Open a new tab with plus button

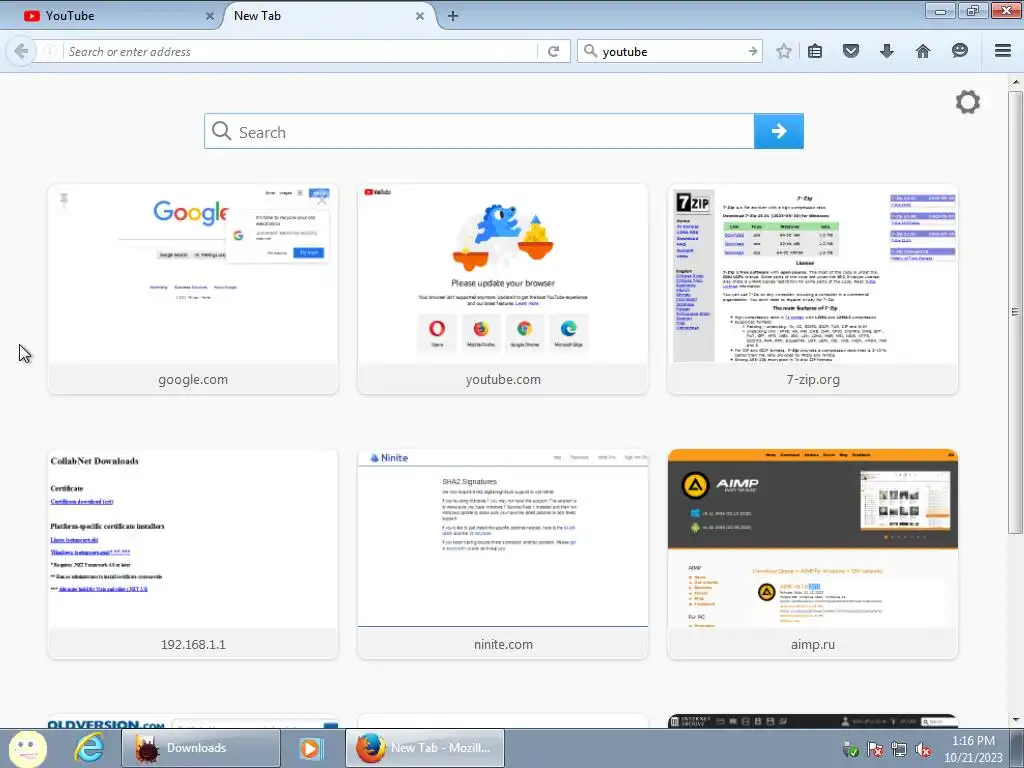(x=453, y=16)
